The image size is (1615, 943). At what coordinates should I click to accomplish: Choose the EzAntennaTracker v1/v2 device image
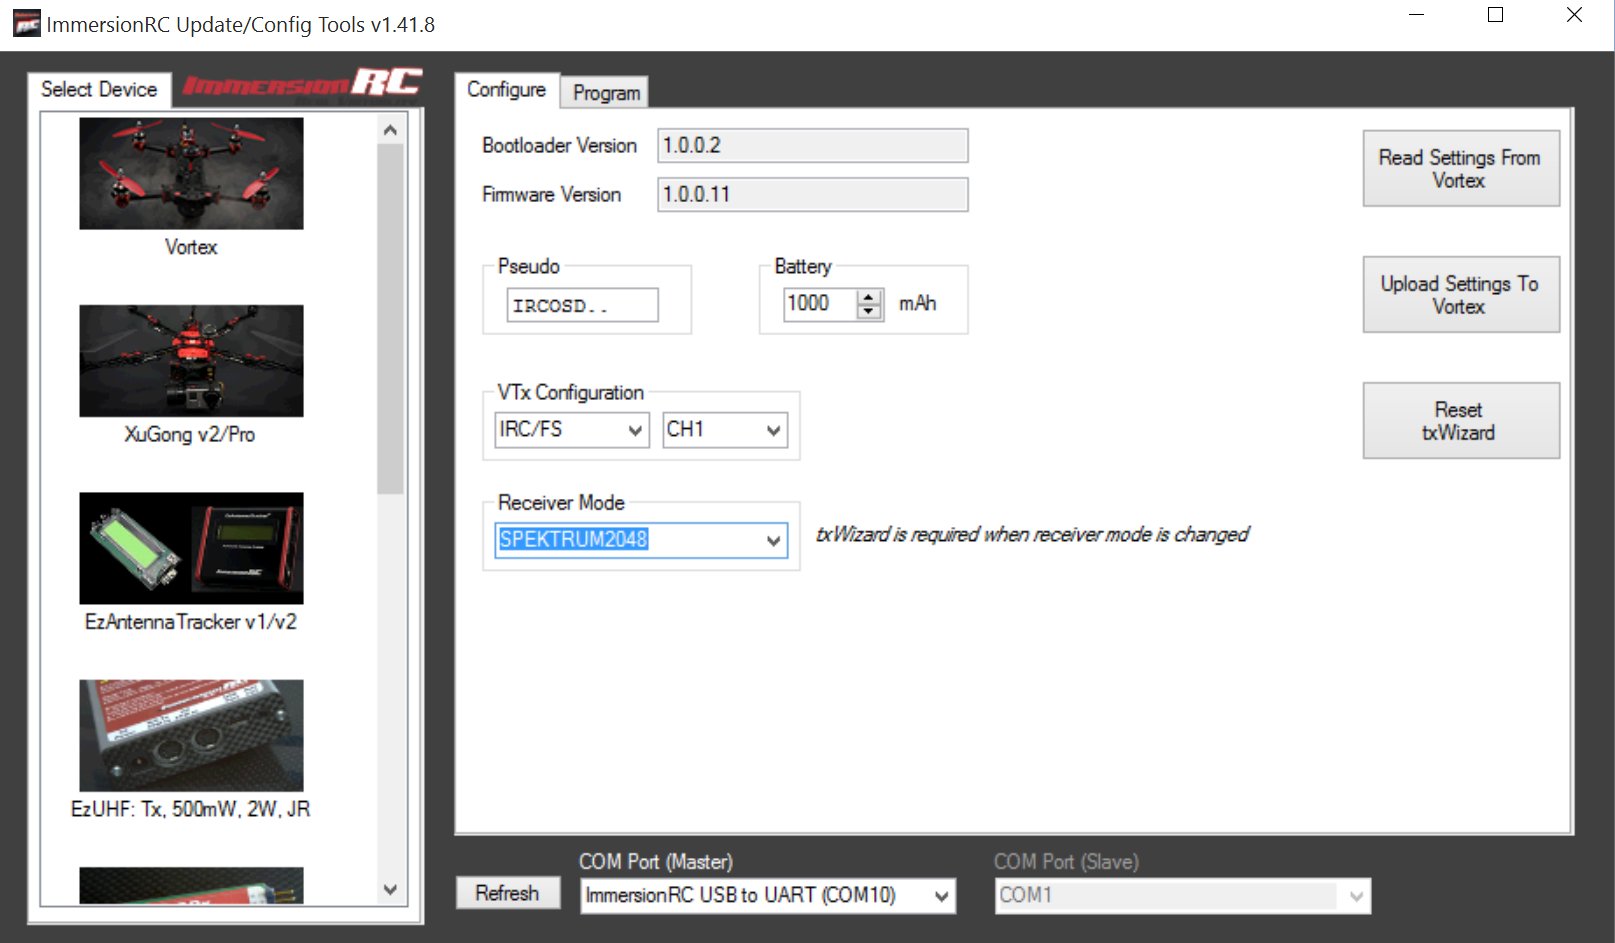coord(191,548)
